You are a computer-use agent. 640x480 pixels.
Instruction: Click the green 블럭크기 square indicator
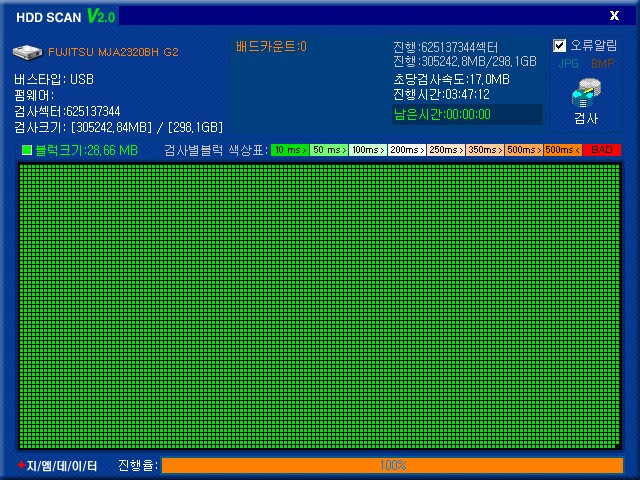click(27, 150)
